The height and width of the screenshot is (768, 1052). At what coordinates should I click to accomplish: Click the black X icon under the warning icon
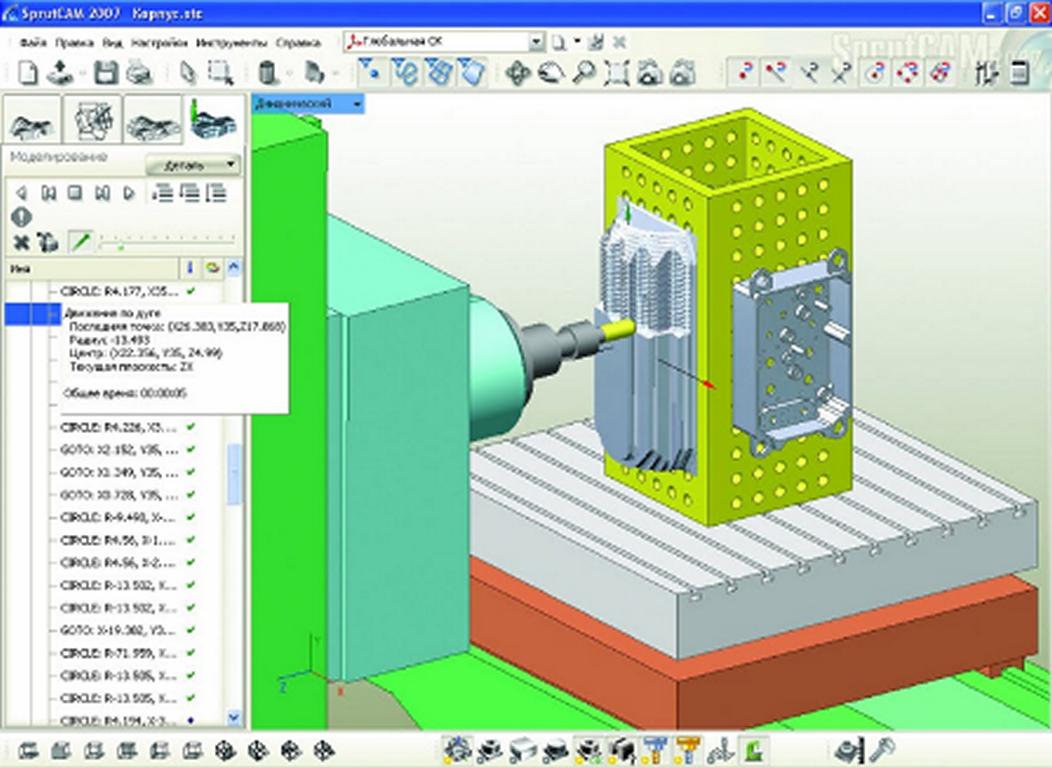click(21, 241)
